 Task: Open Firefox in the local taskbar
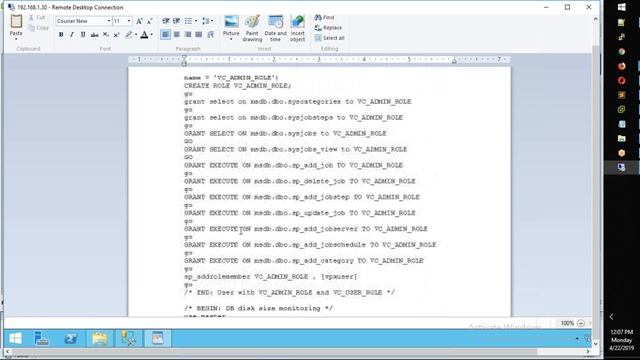pyautogui.click(x=622, y=66)
